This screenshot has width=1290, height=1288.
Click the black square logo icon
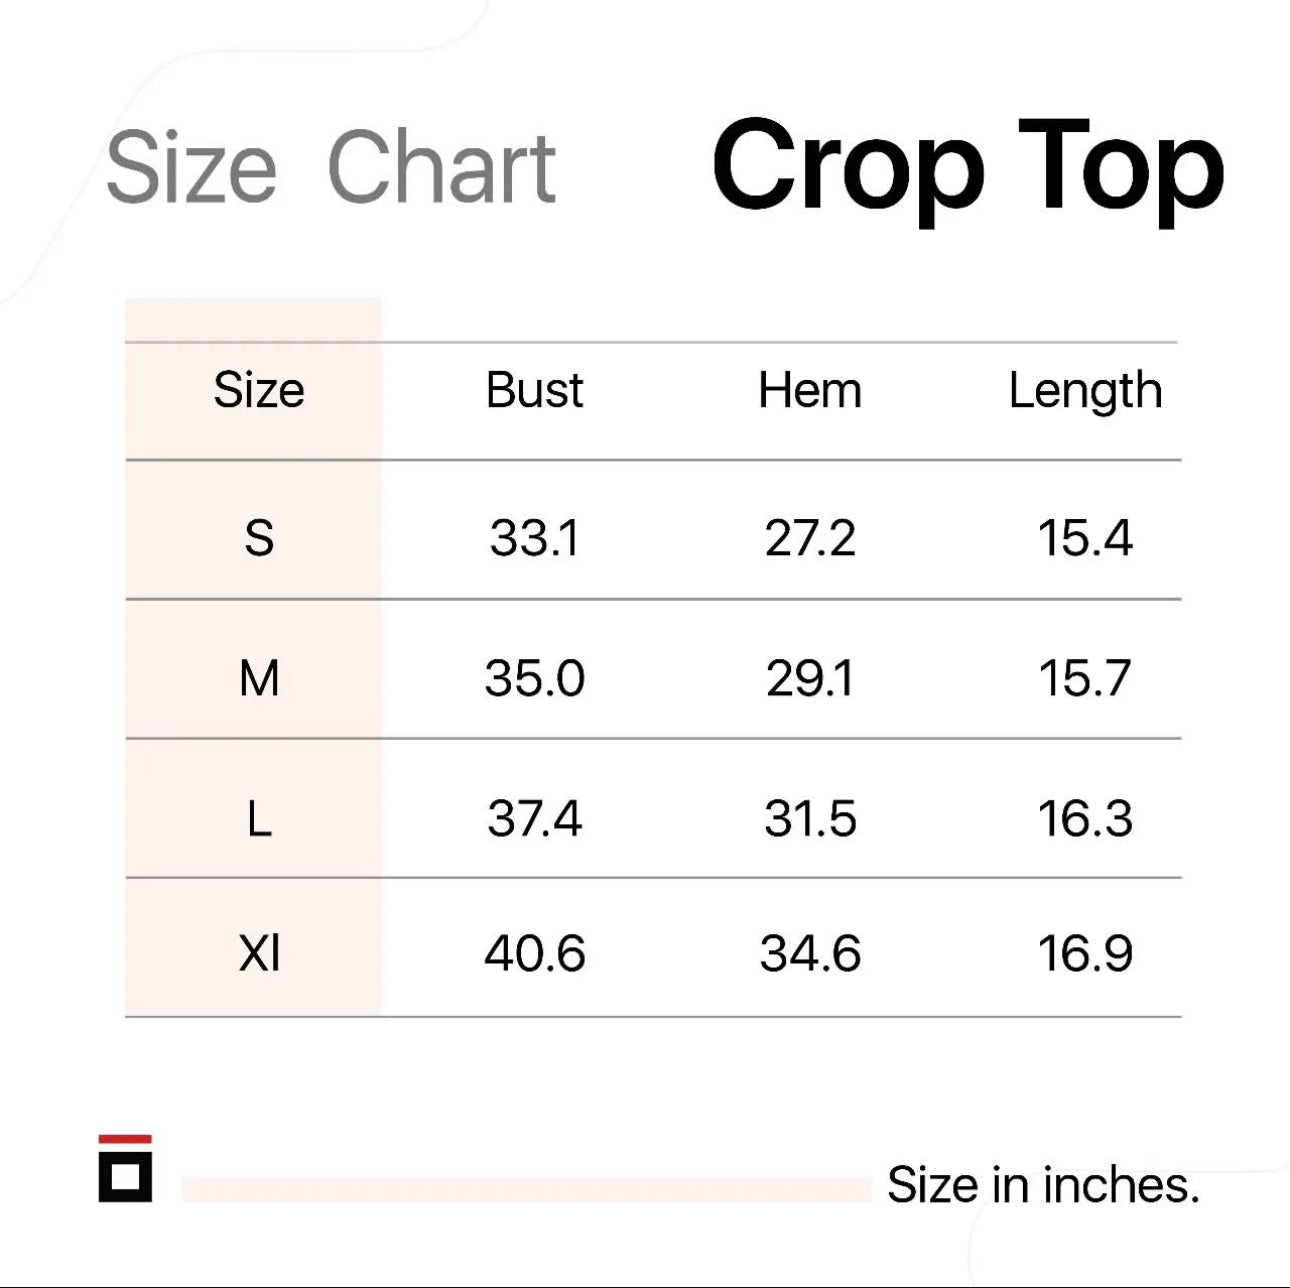[125, 1176]
